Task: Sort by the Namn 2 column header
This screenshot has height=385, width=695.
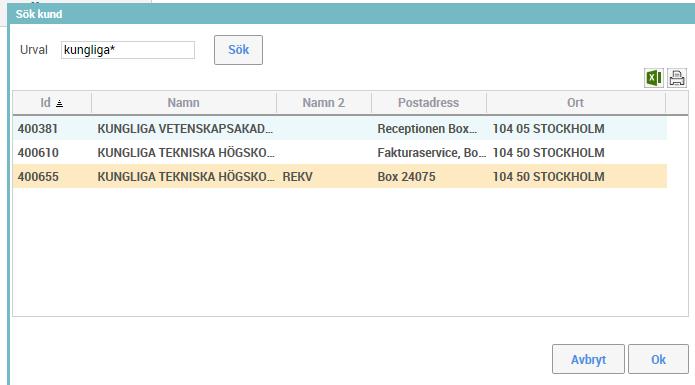Action: (x=324, y=103)
